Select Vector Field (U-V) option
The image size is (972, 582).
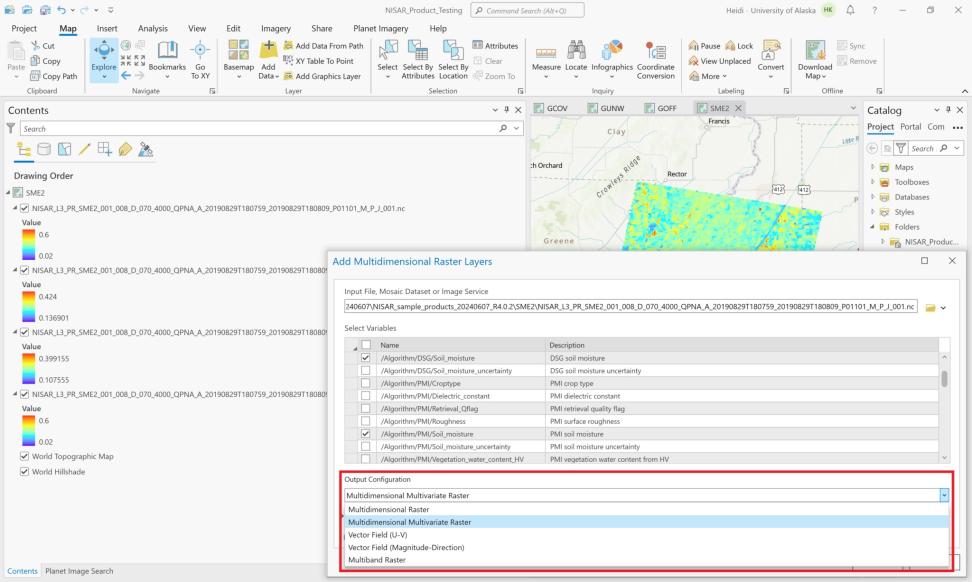coord(647,535)
